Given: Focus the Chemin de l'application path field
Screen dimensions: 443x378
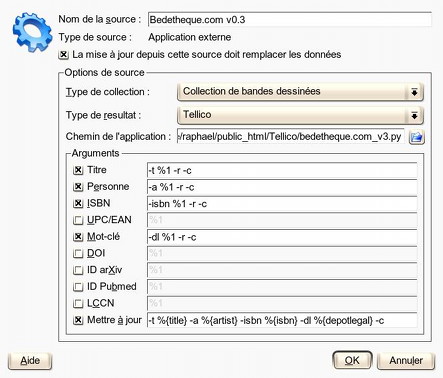Looking at the screenshot, I should (x=291, y=137).
